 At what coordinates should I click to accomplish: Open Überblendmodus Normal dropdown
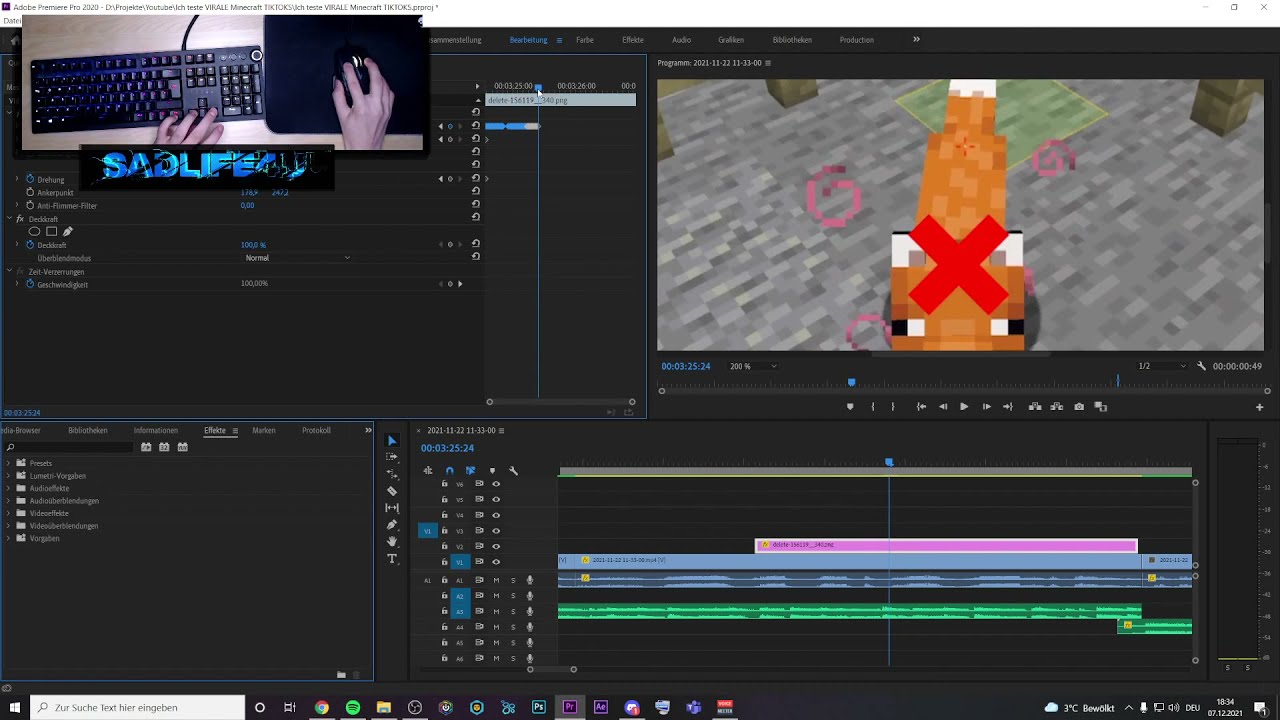[298, 258]
